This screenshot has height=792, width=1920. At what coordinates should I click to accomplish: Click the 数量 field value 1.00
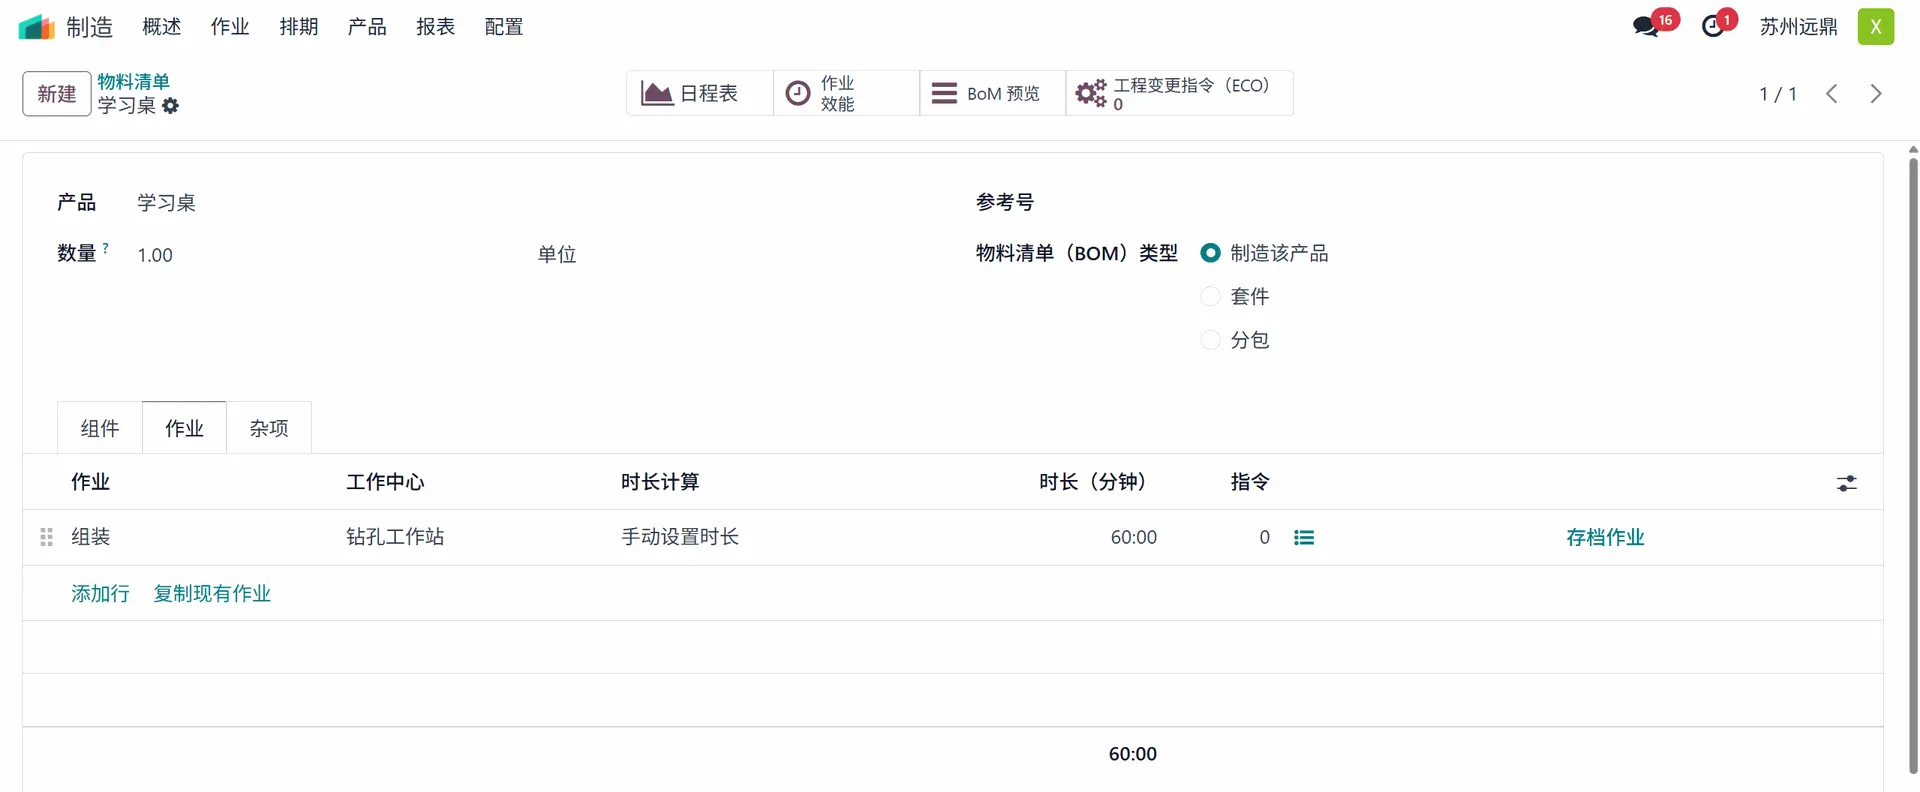click(x=155, y=256)
